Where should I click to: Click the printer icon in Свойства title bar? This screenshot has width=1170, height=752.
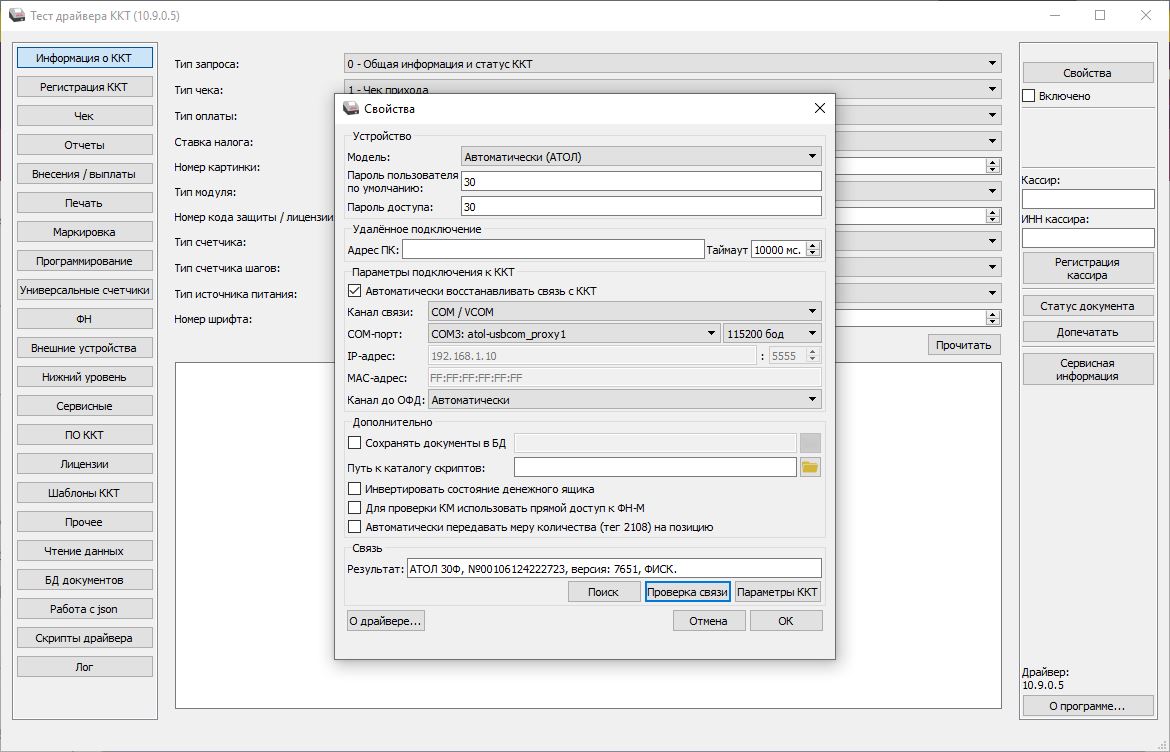coord(351,108)
